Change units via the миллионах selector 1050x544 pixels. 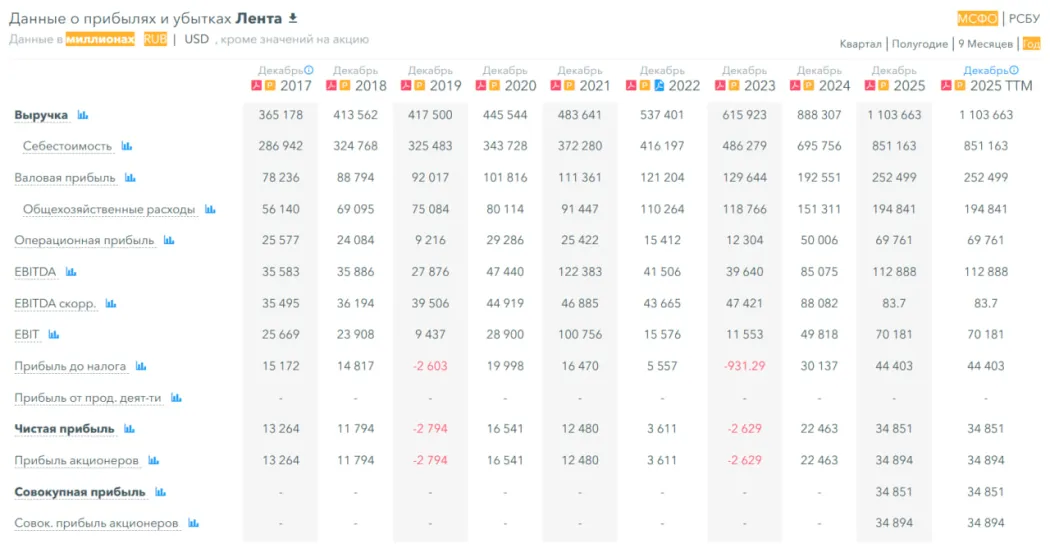(x=100, y=39)
